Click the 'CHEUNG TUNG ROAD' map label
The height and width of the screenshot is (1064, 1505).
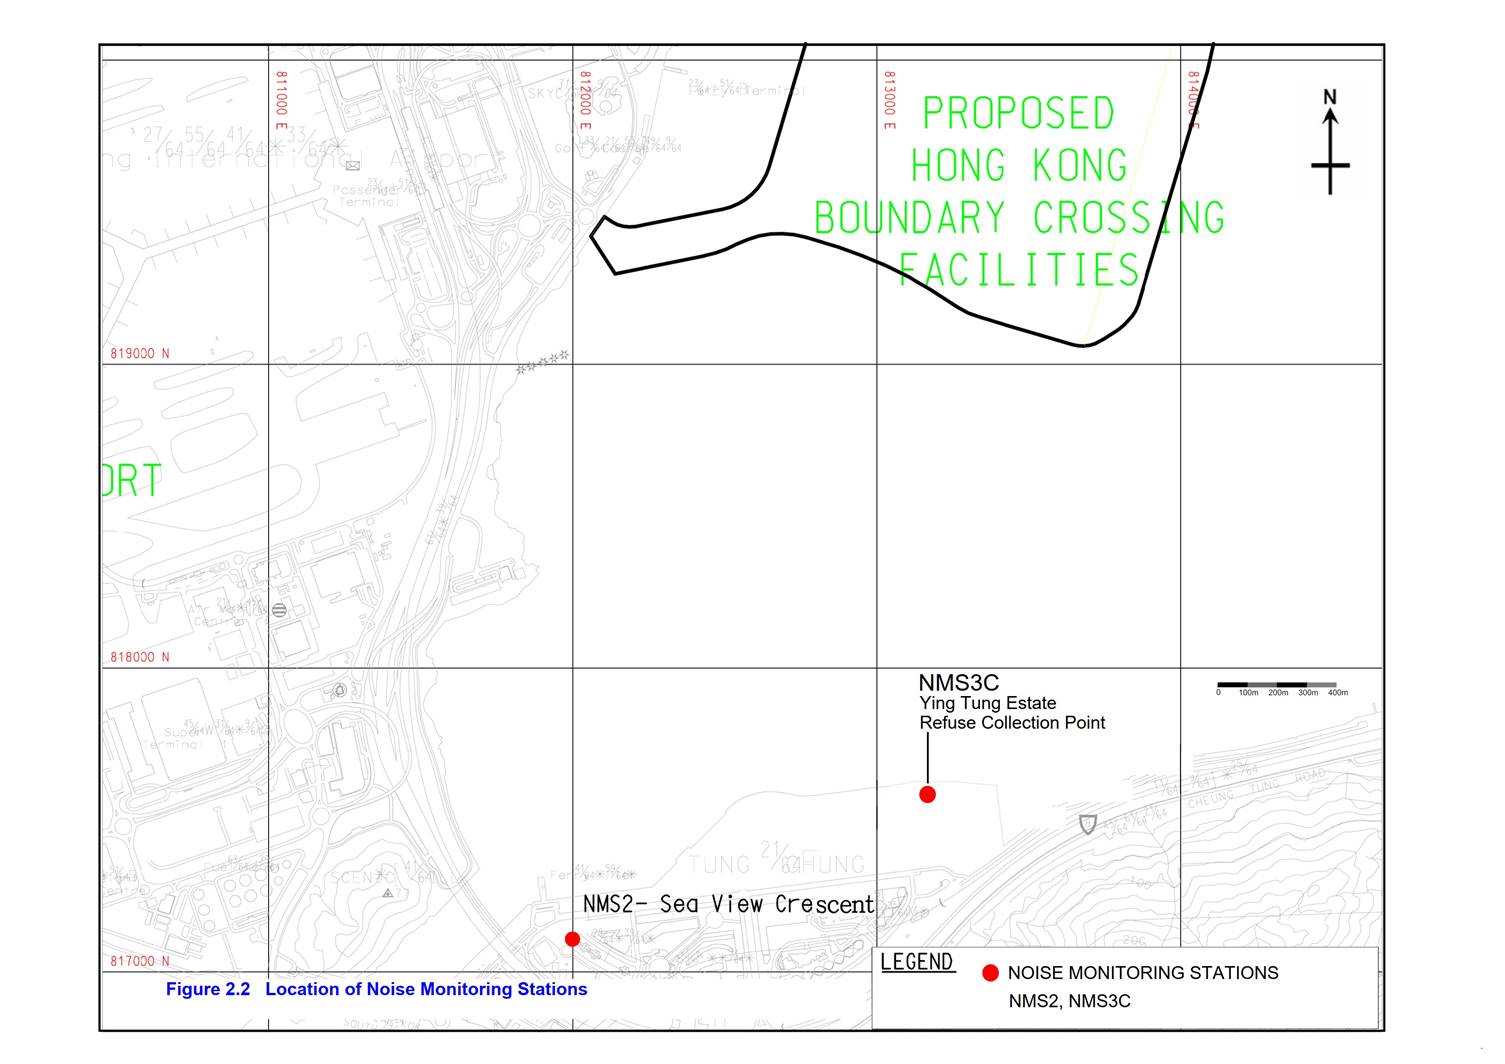point(1257,789)
